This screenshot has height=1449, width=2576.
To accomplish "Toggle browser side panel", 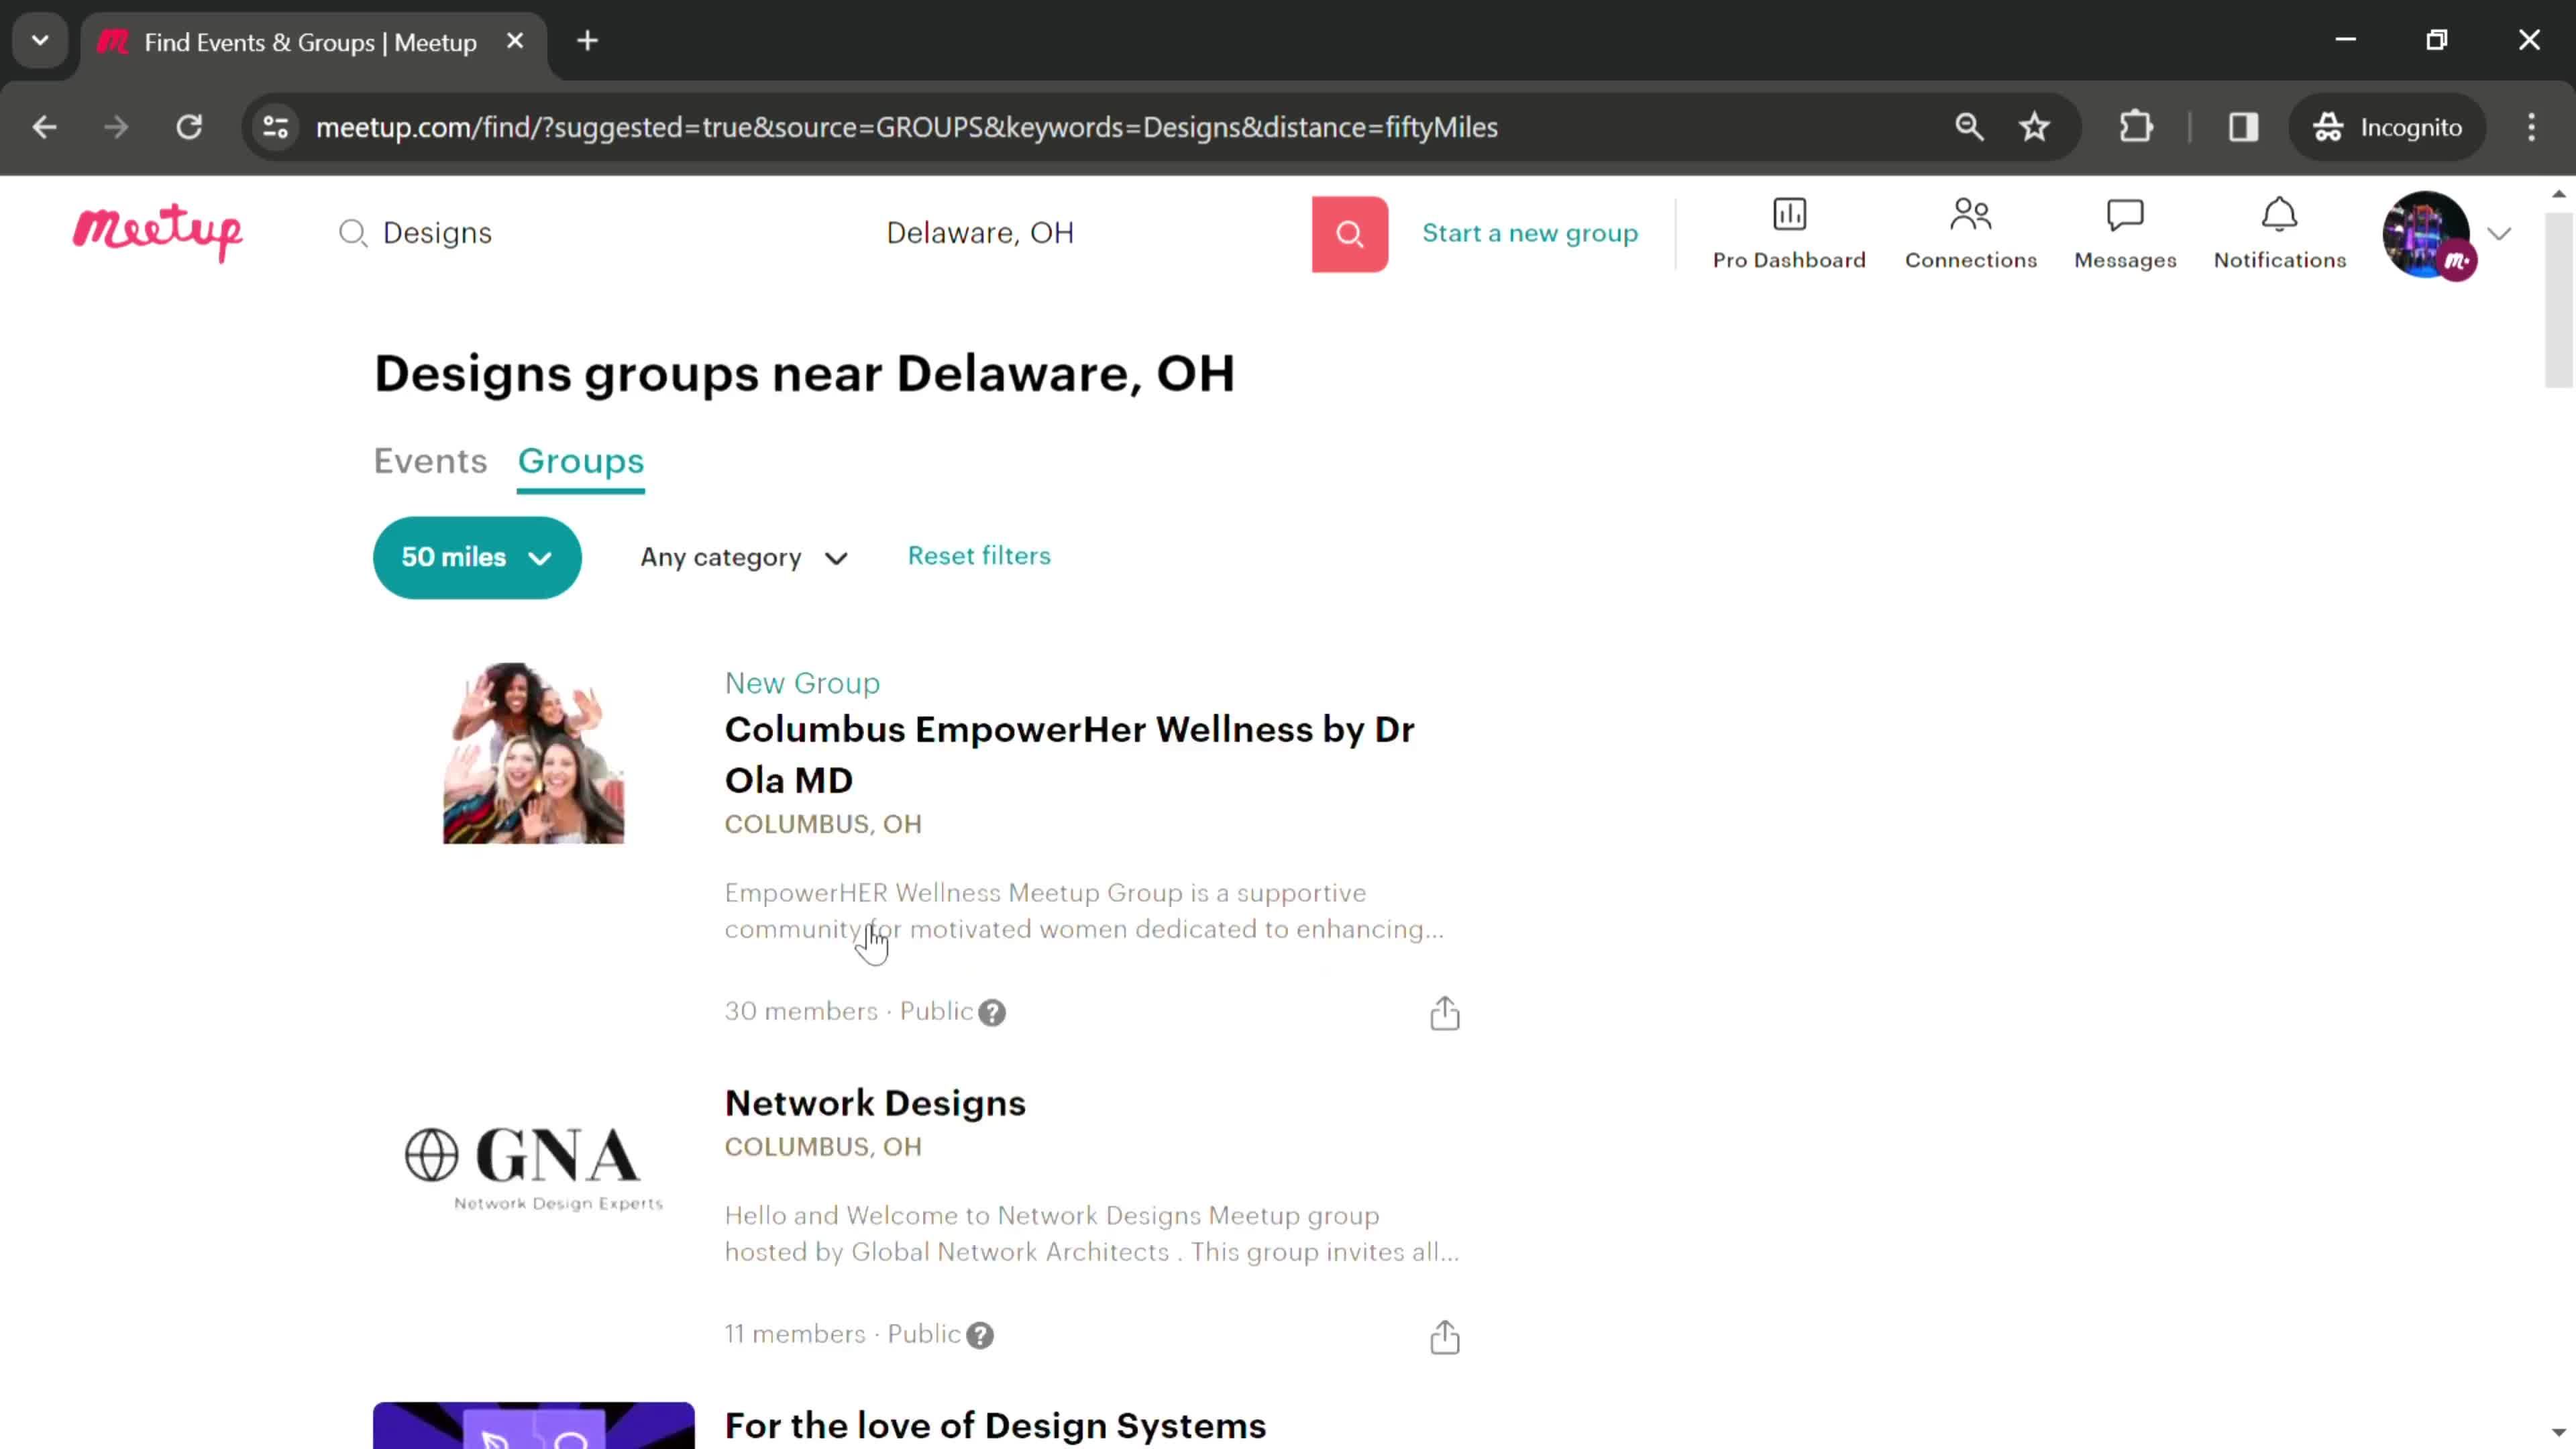I will point(2243,127).
